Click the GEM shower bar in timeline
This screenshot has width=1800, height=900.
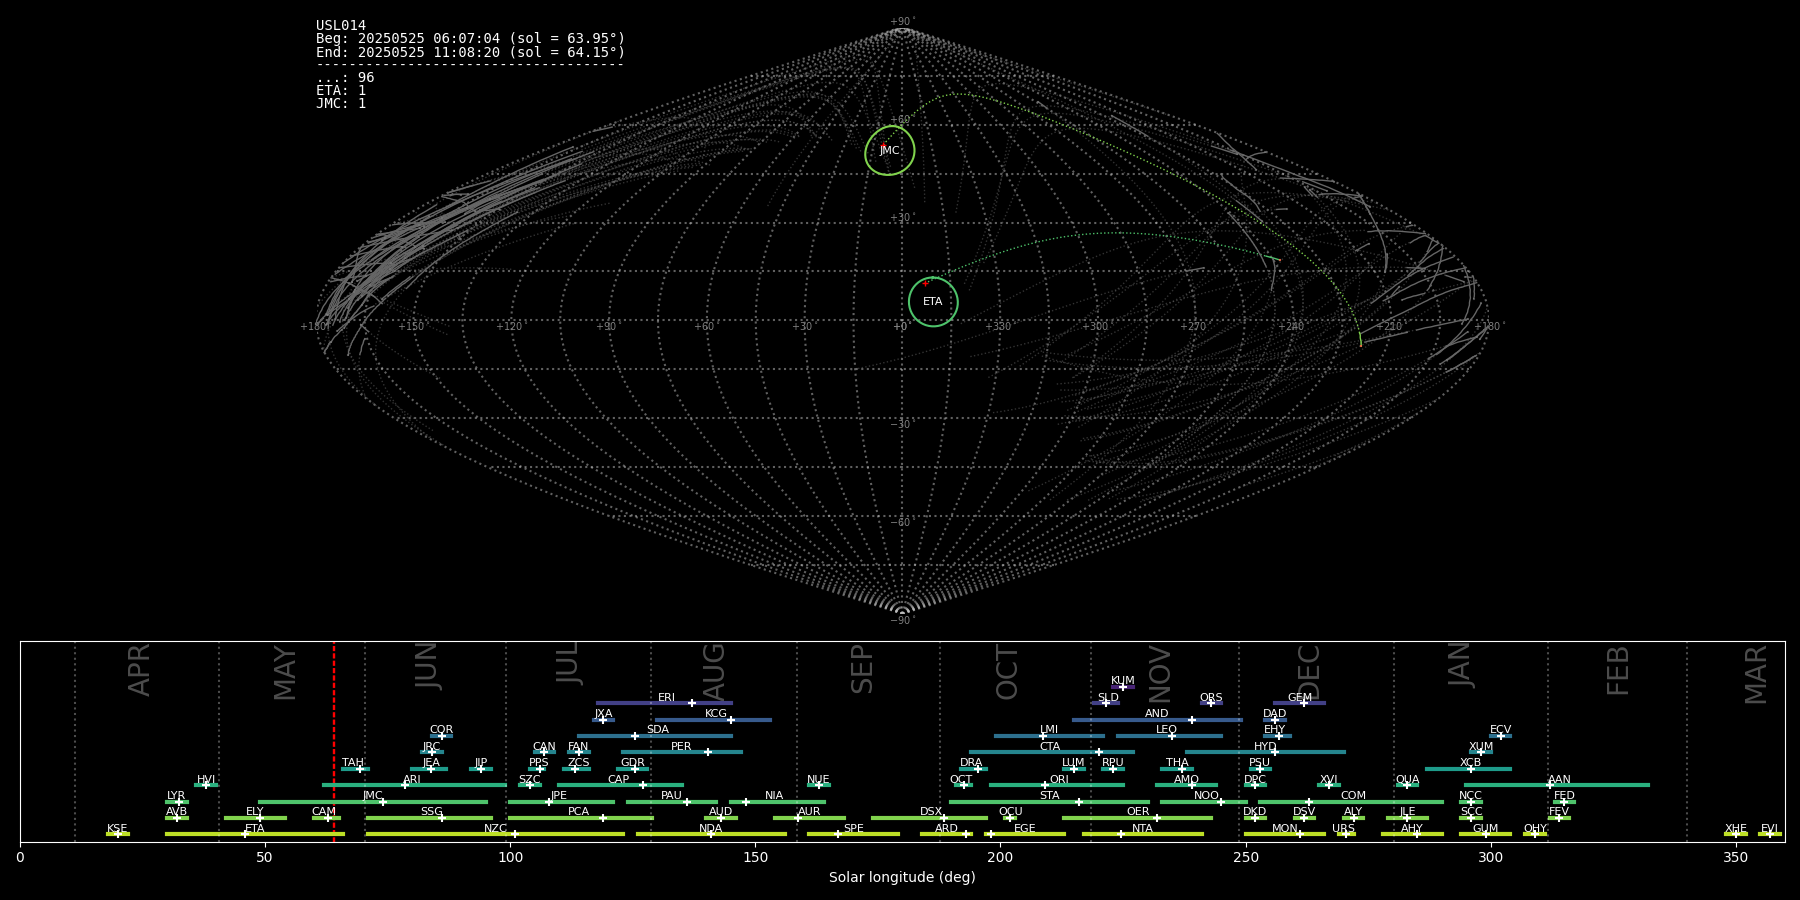(x=1299, y=703)
